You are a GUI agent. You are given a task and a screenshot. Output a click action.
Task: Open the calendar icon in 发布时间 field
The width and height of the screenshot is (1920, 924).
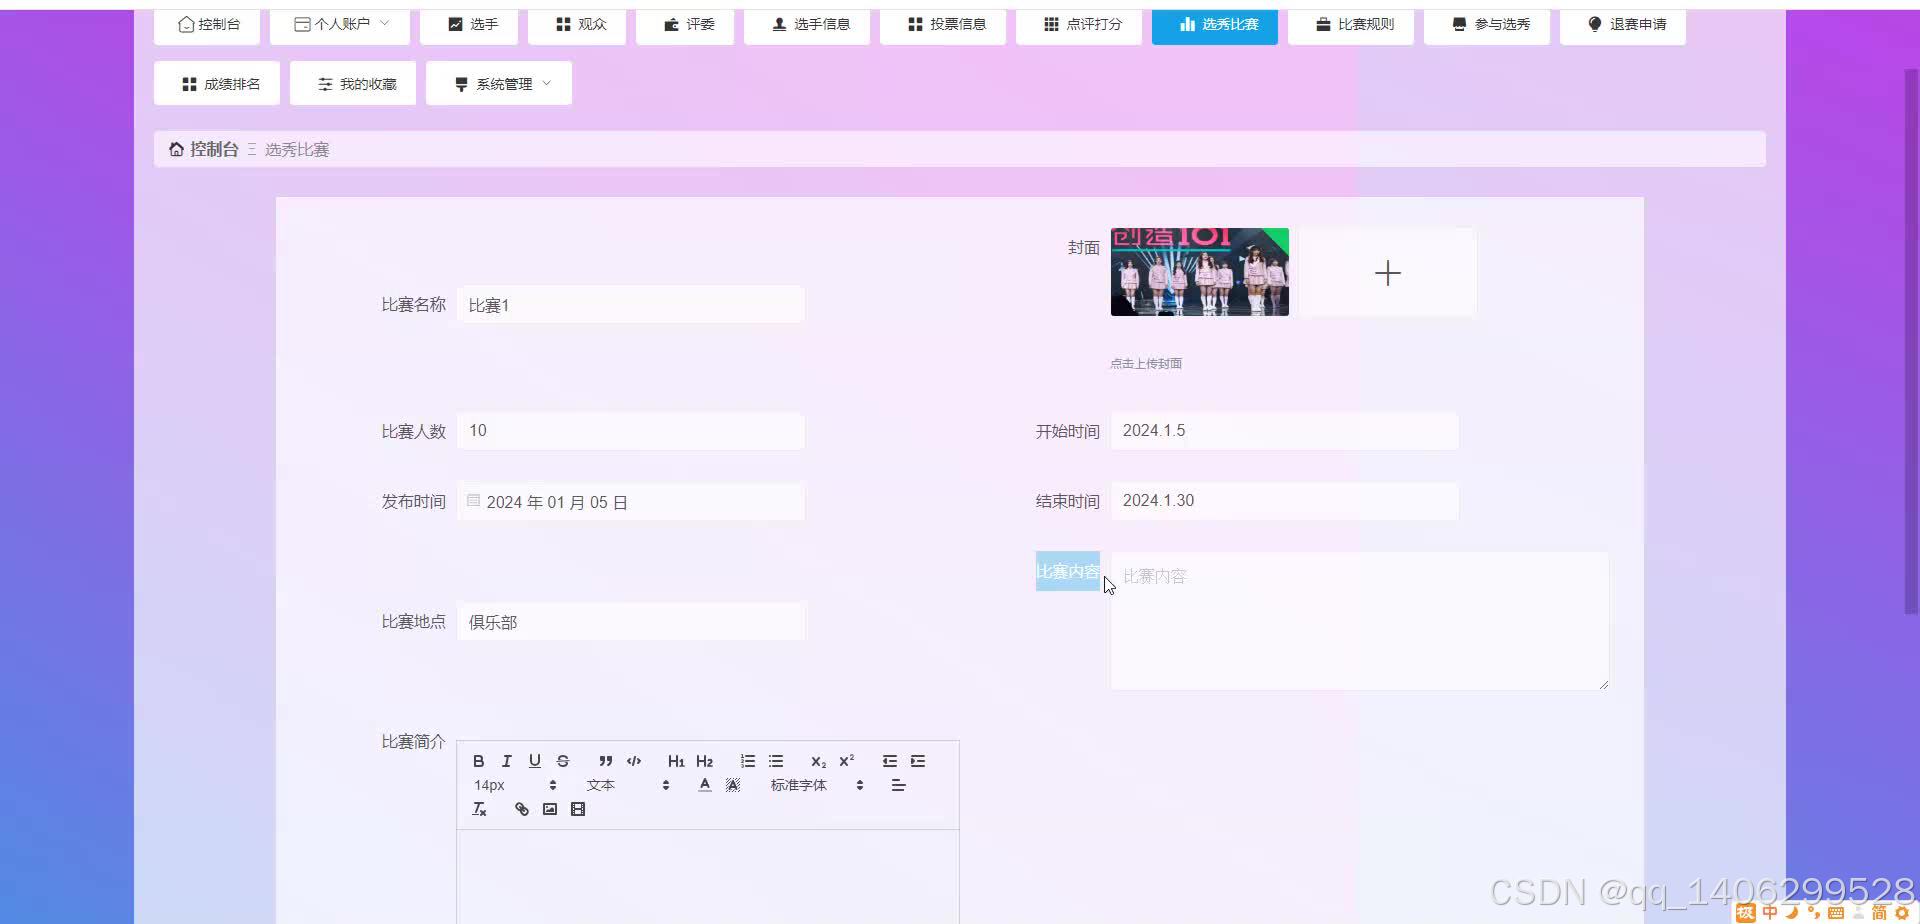pyautogui.click(x=473, y=500)
